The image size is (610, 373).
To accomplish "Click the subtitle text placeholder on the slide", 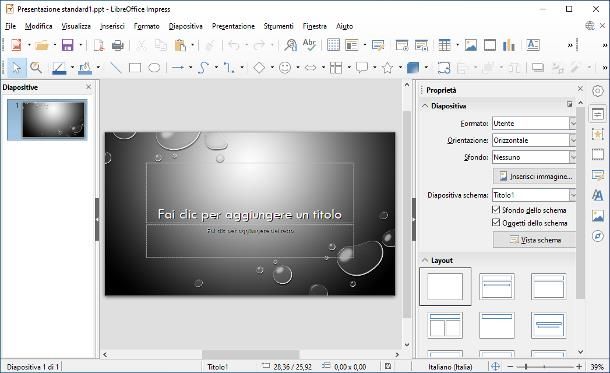I will point(250,241).
